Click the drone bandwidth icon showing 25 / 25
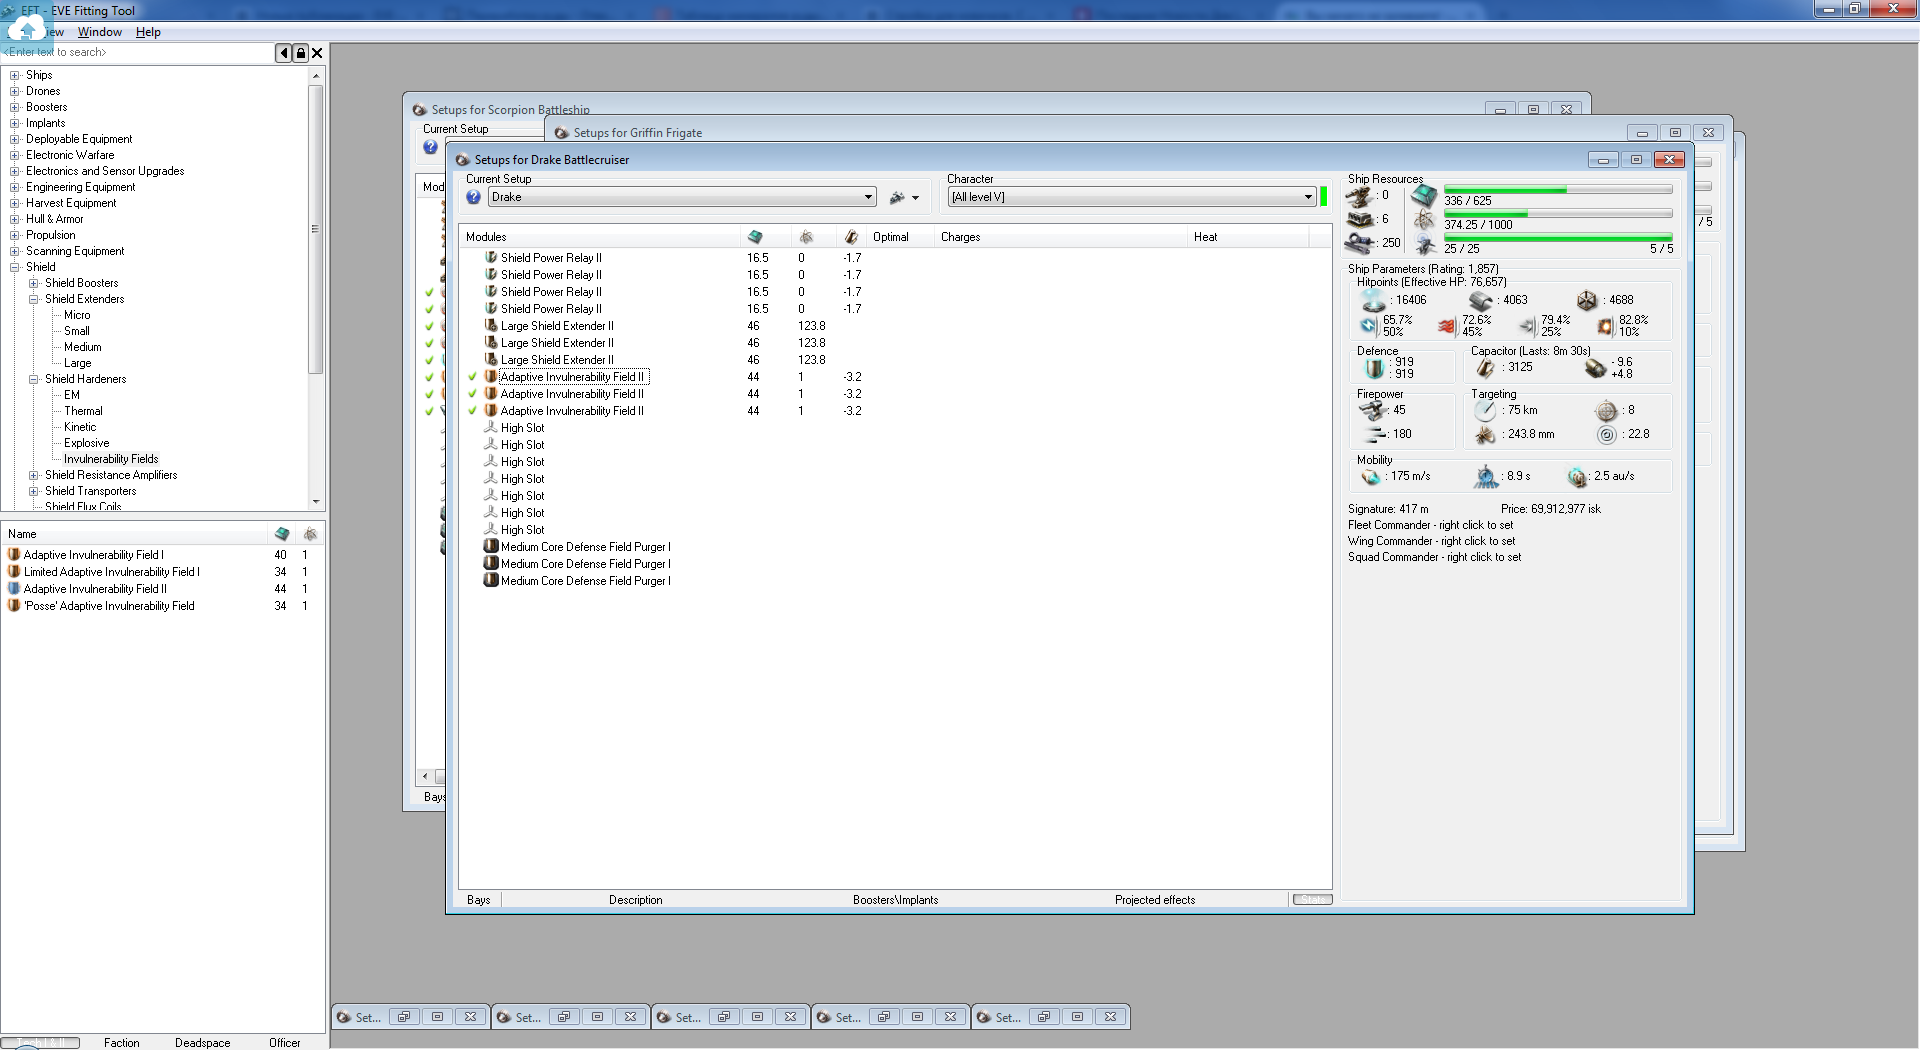This screenshot has height=1050, width=1920. pos(1425,244)
